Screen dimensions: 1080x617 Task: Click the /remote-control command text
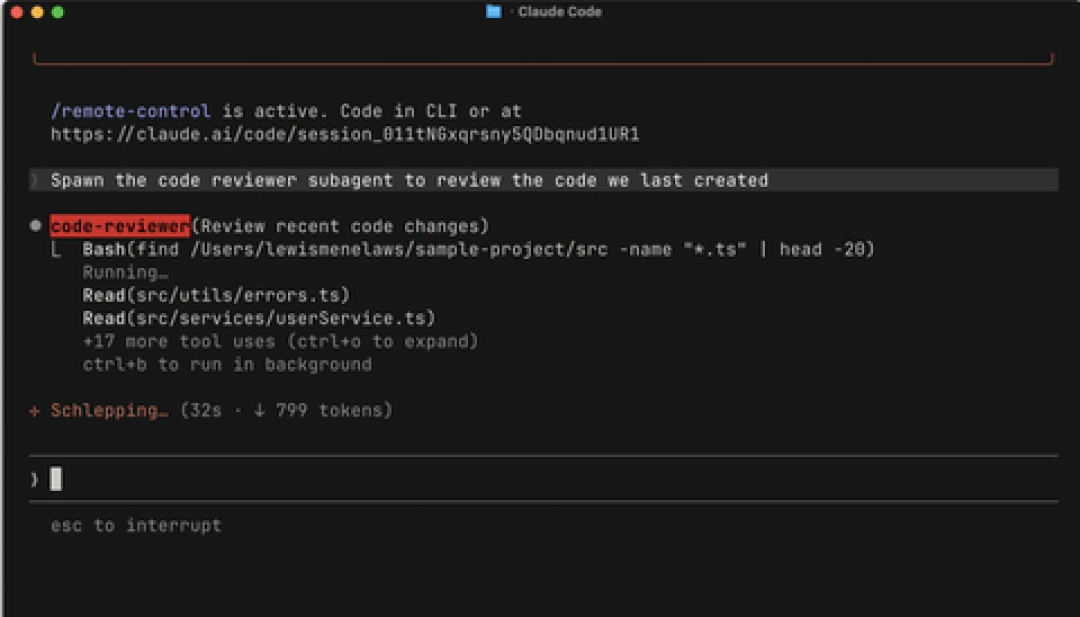(130, 111)
